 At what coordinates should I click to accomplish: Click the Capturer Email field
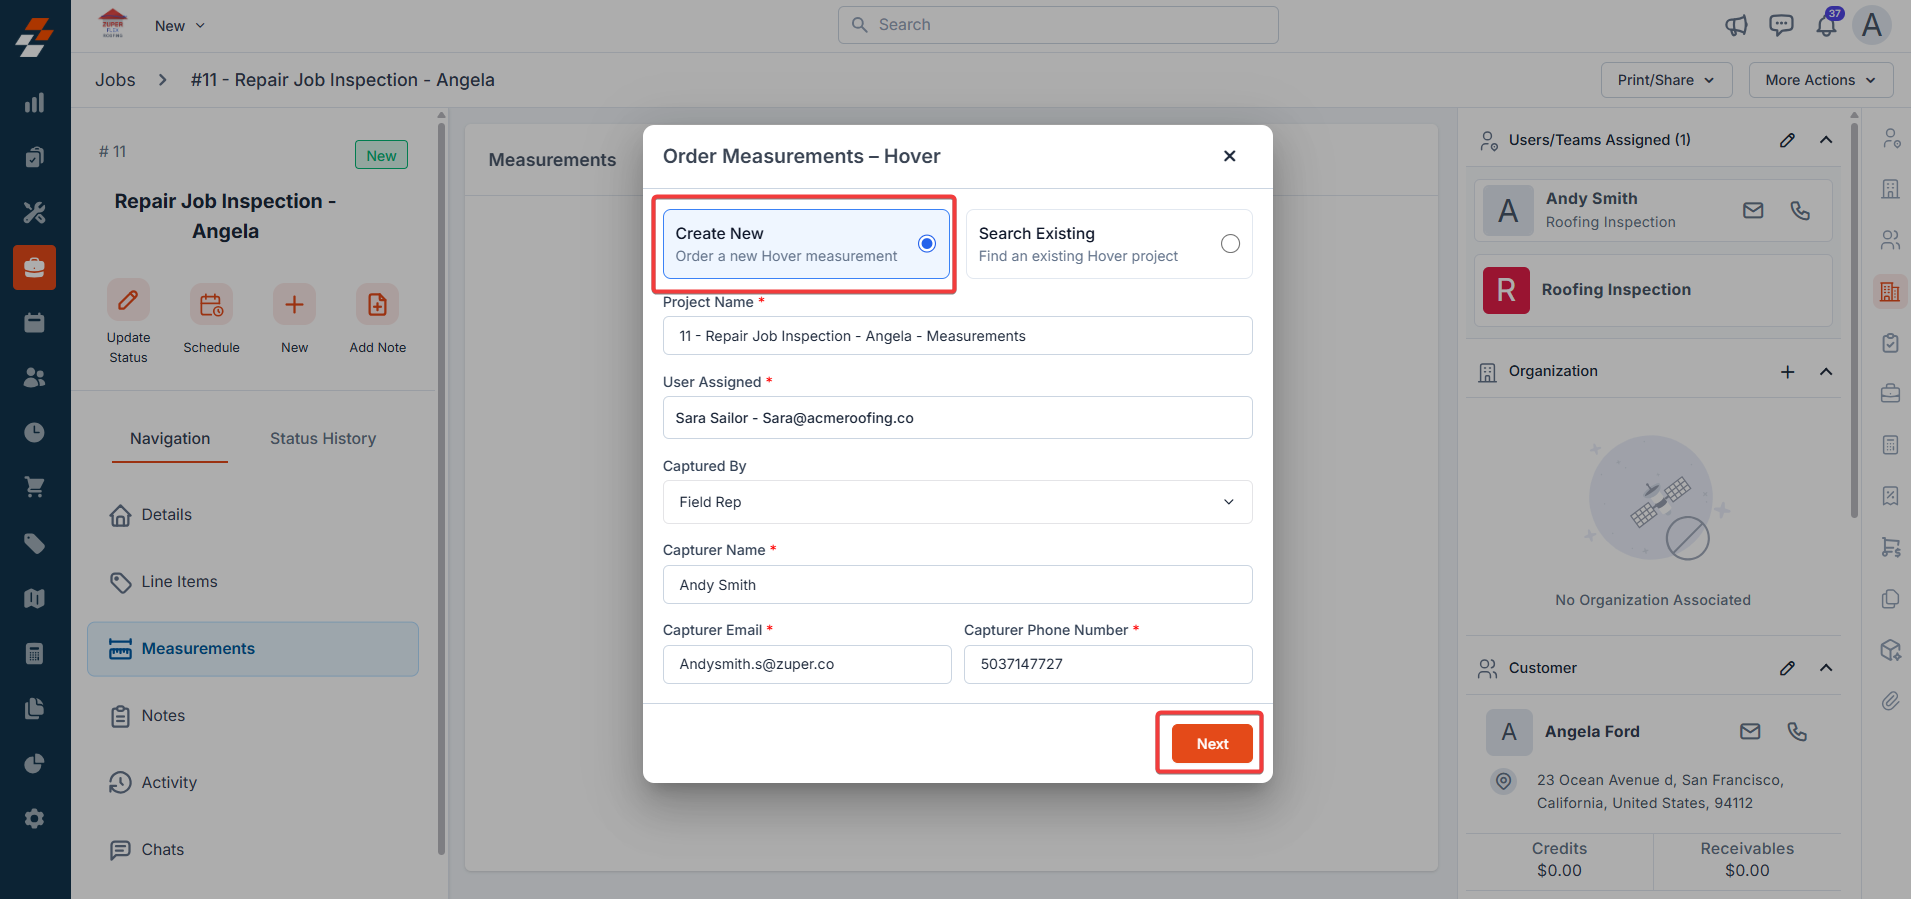pyautogui.click(x=807, y=664)
